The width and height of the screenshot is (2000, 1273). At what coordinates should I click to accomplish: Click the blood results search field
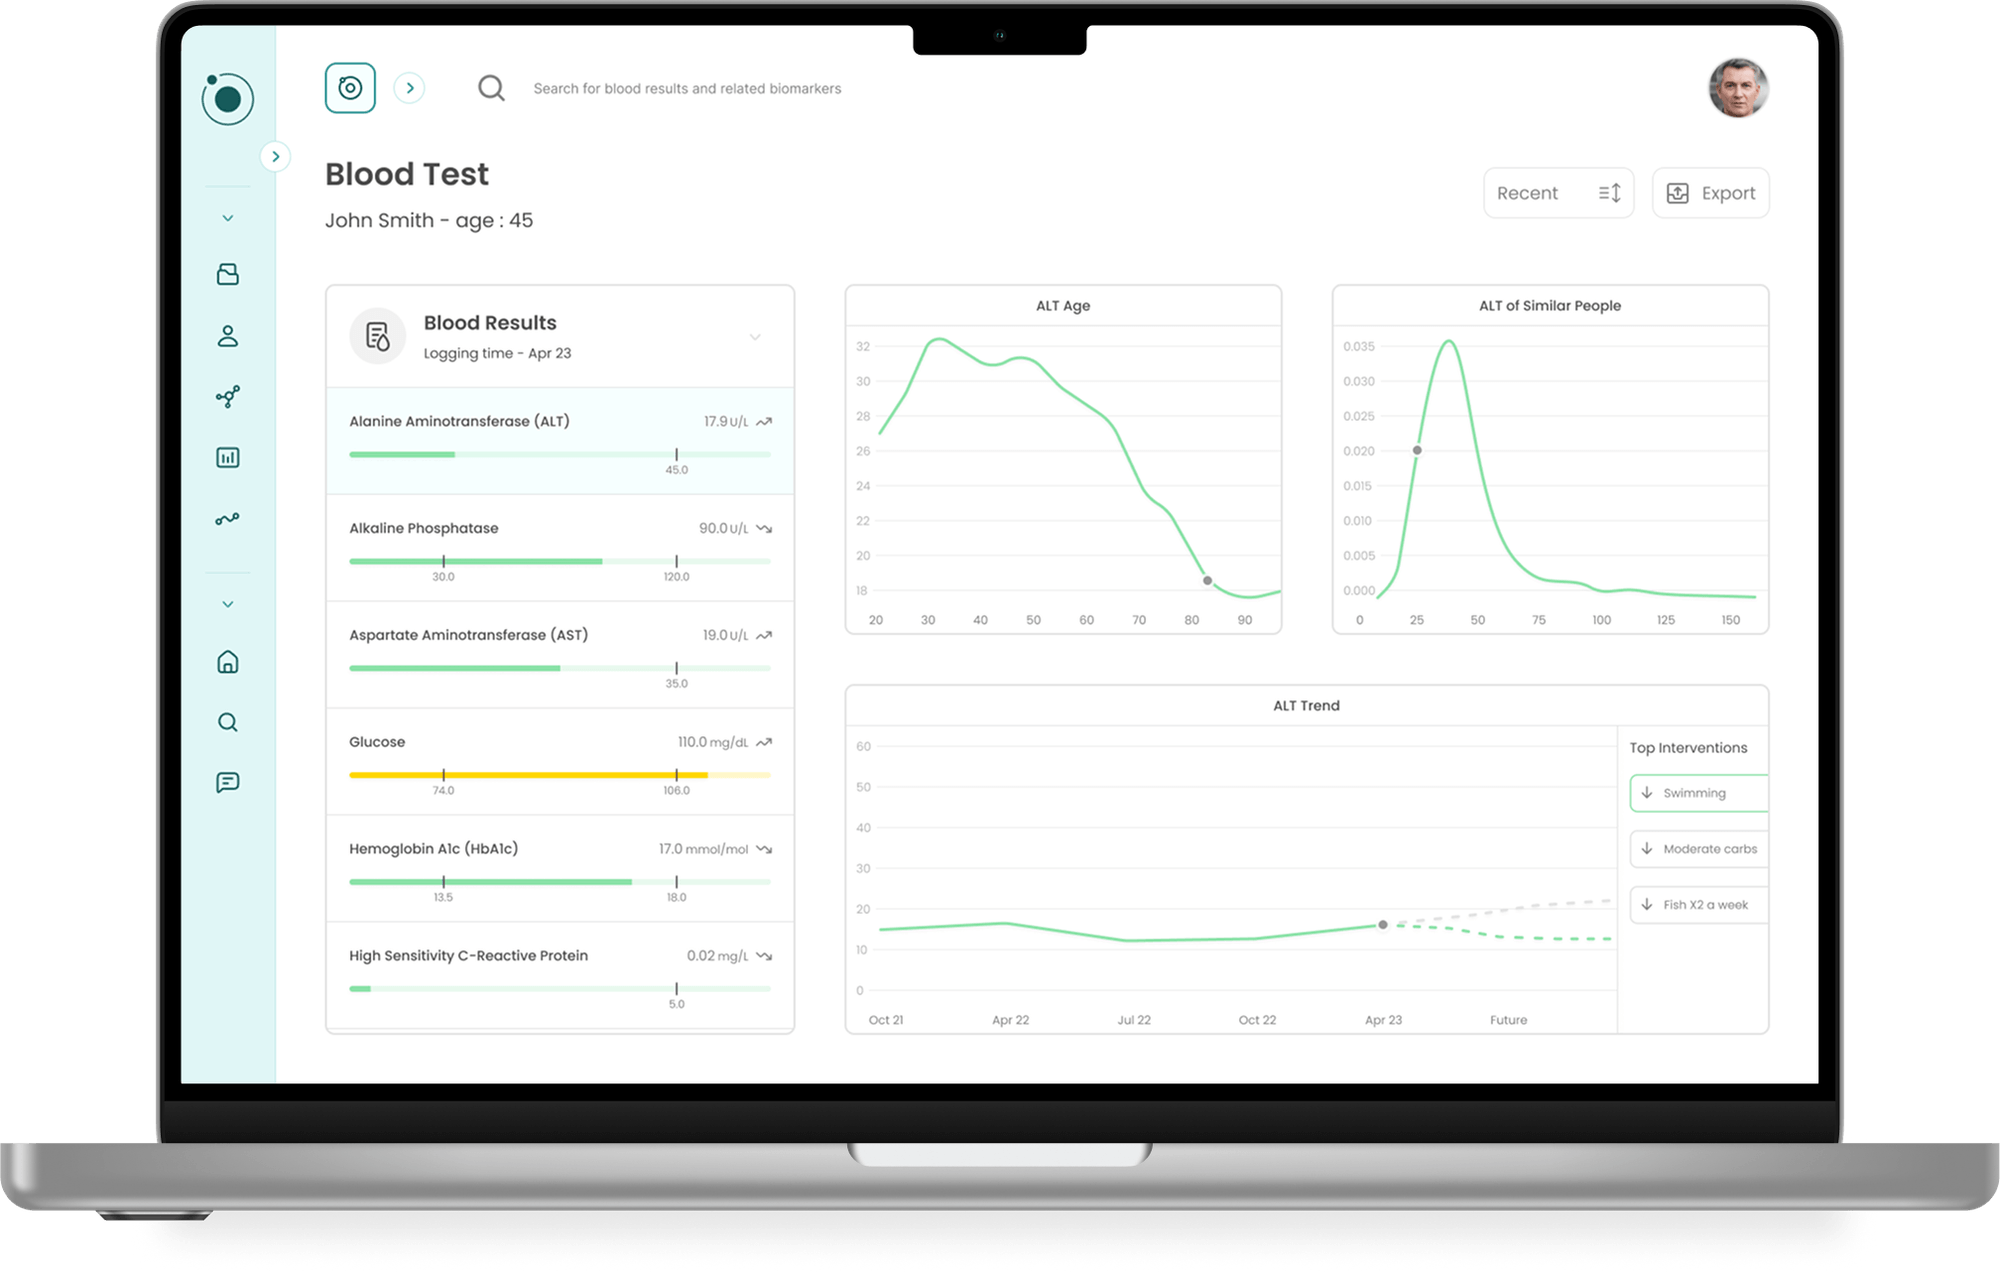click(687, 89)
